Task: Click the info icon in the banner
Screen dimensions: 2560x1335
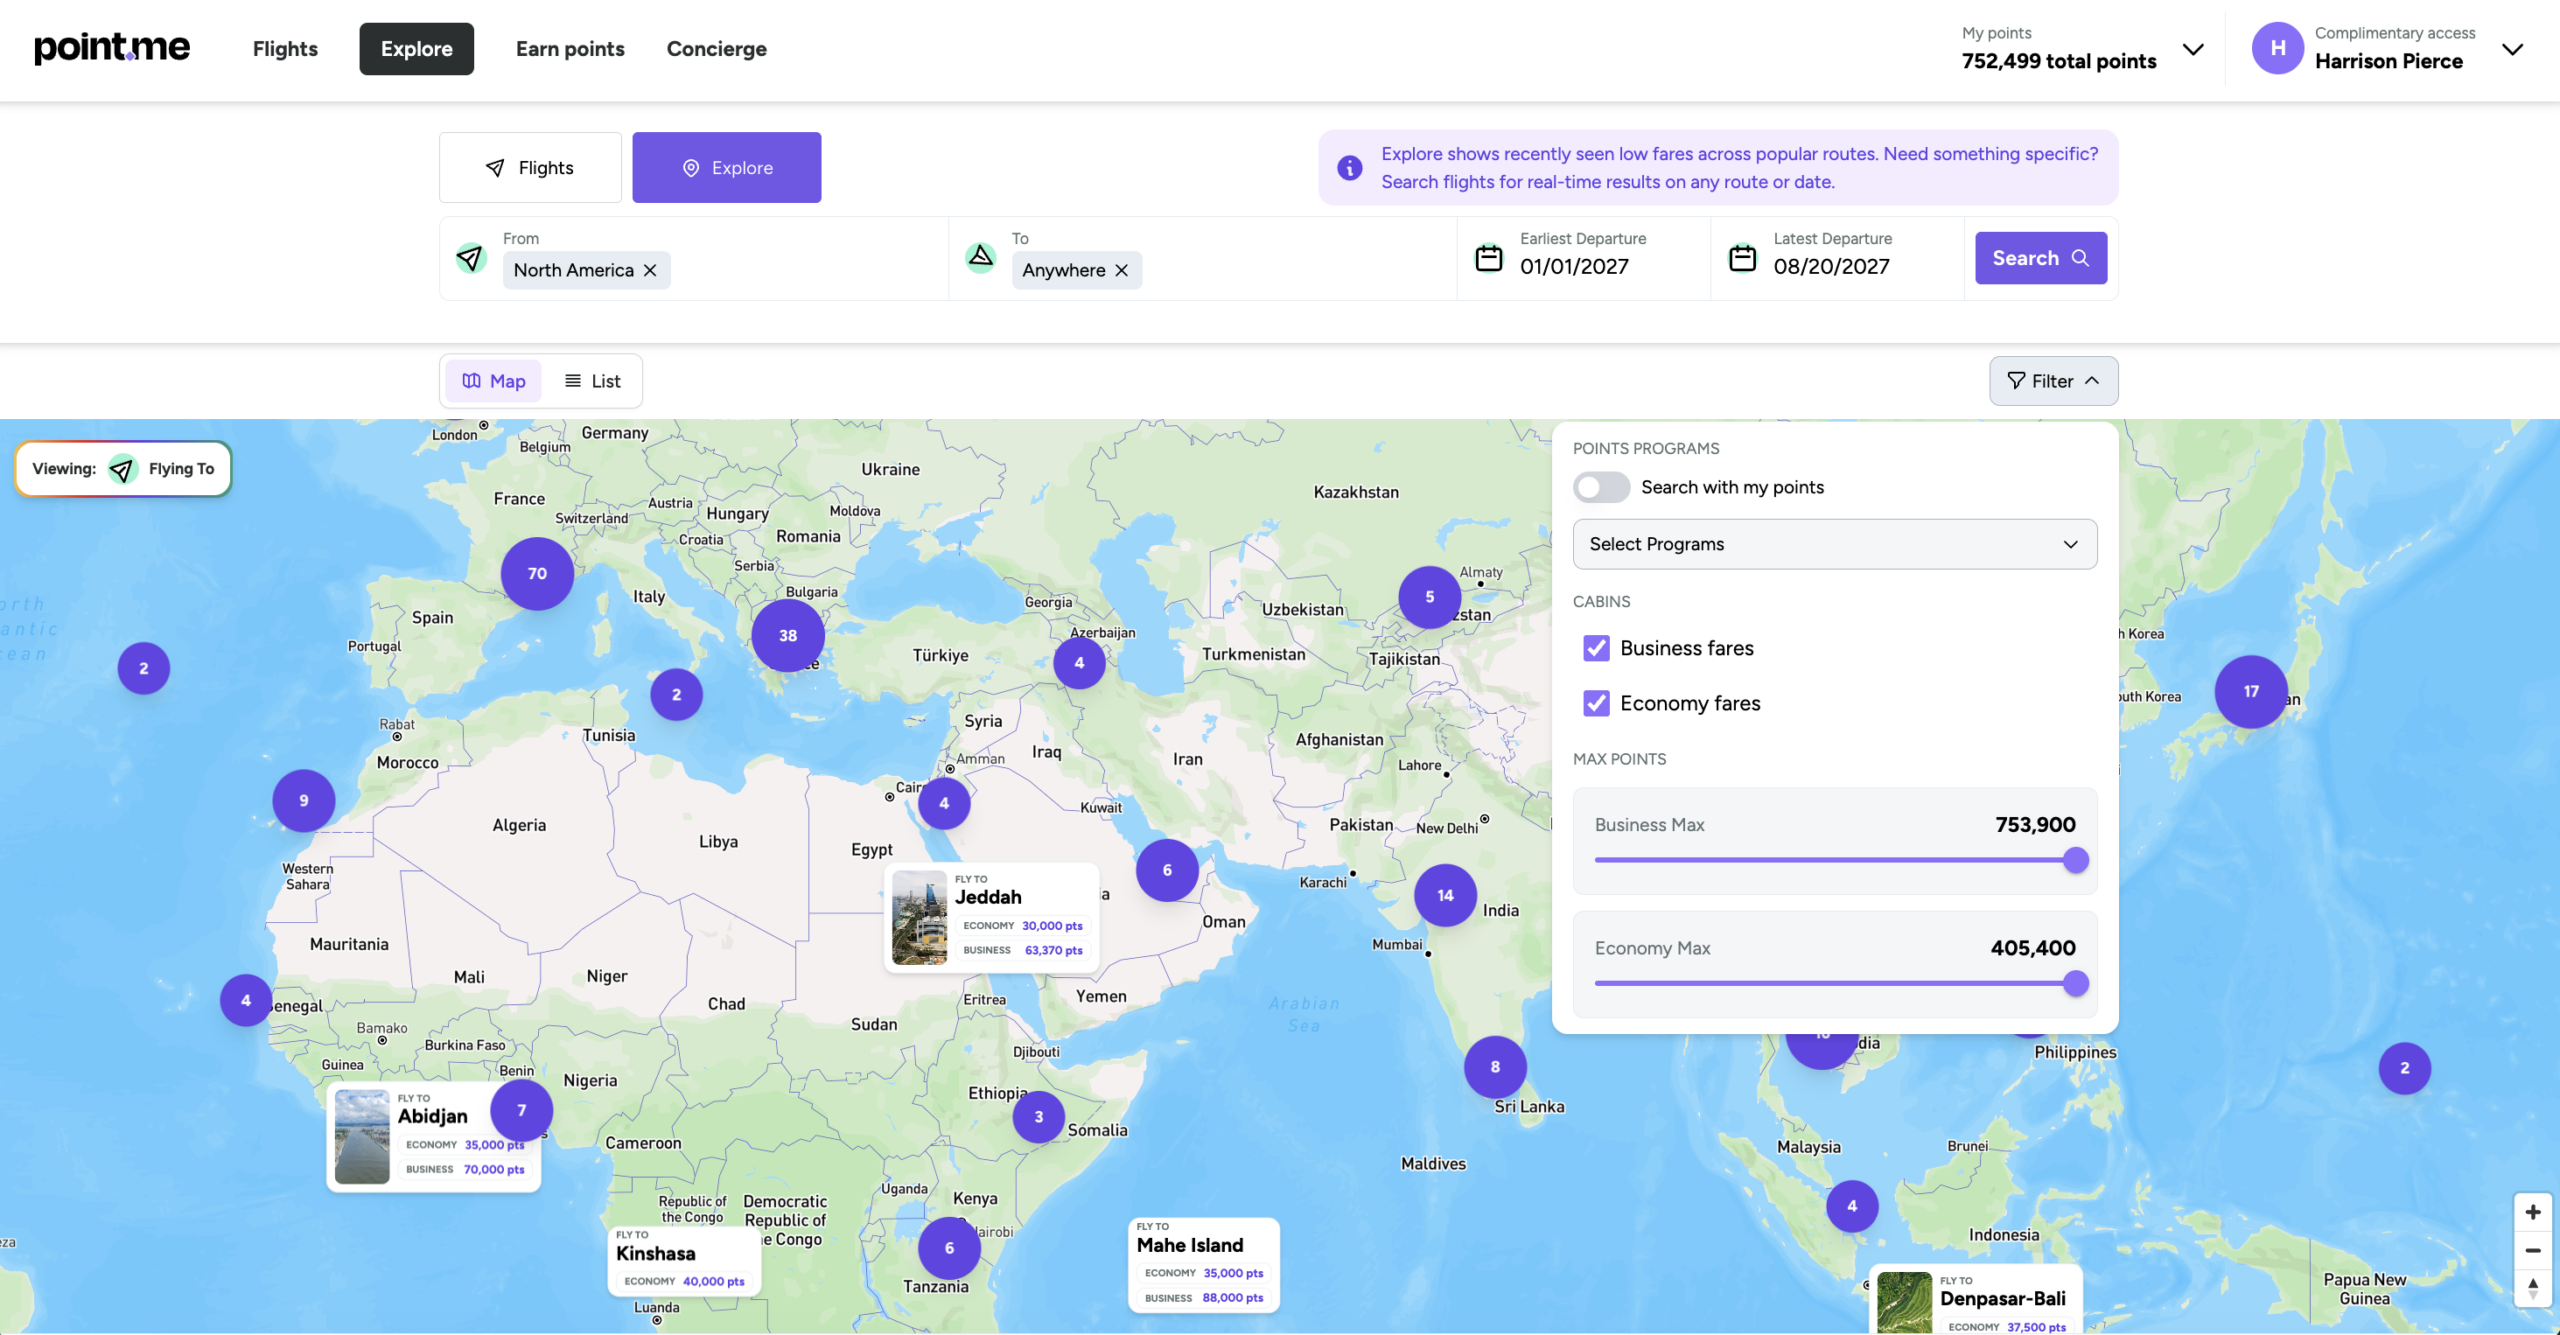Action: (1349, 167)
